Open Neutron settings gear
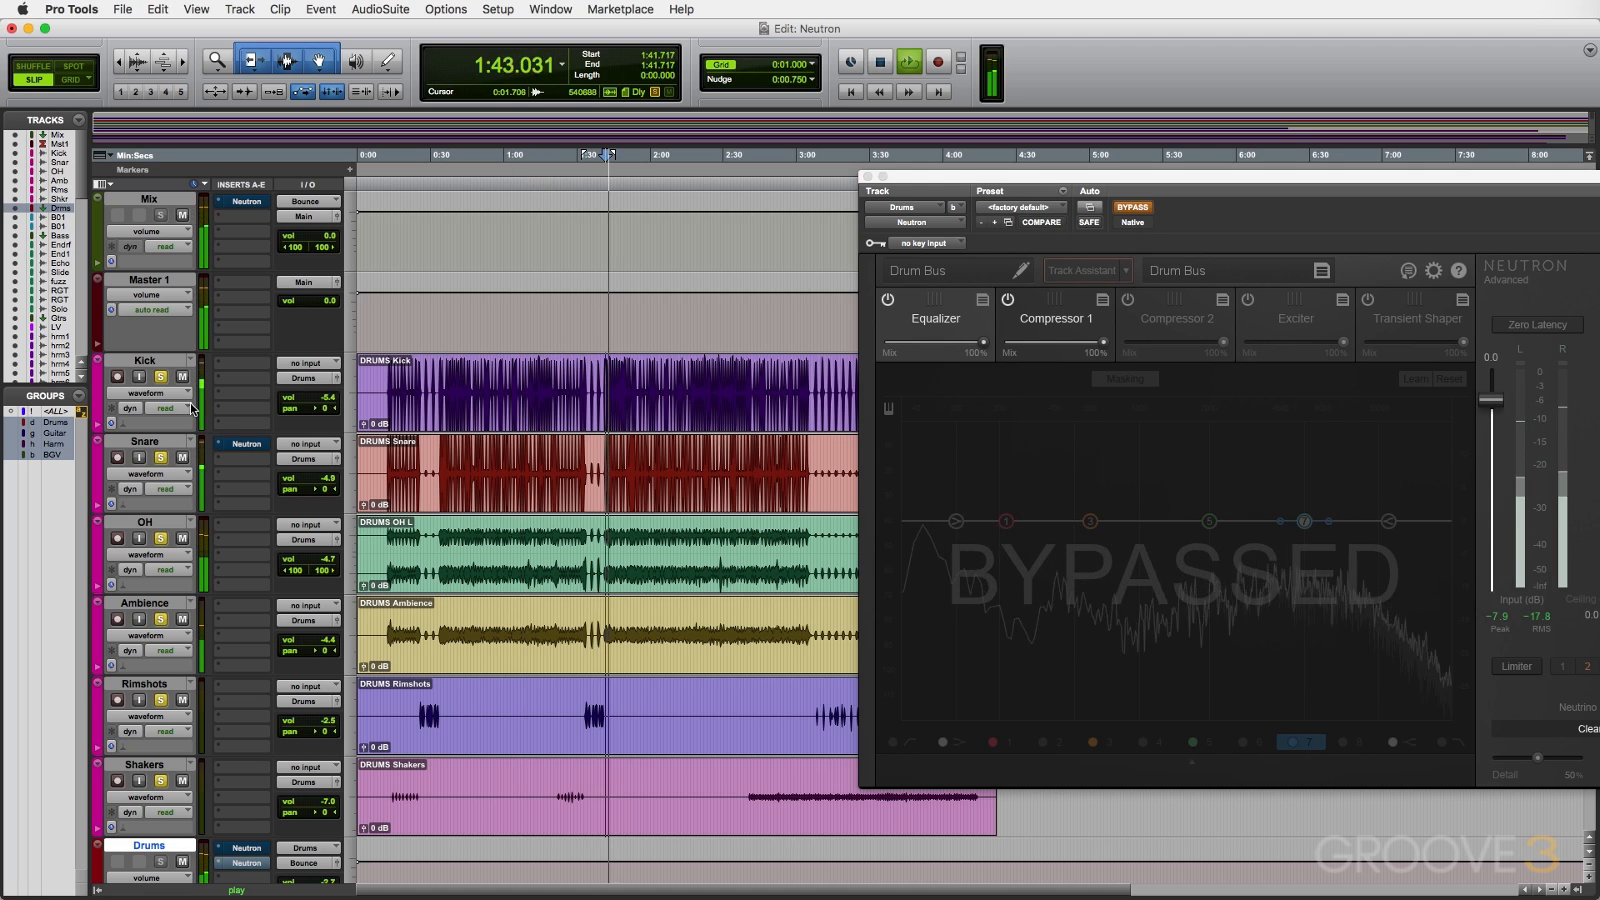The image size is (1600, 900). click(x=1433, y=271)
